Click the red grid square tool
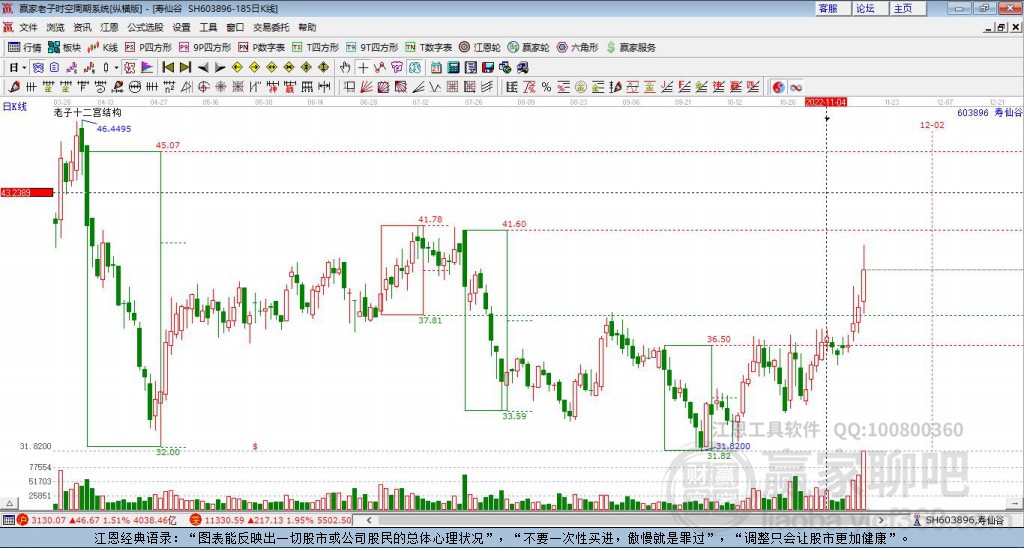This screenshot has width=1024, height=548. pyautogui.click(x=453, y=87)
